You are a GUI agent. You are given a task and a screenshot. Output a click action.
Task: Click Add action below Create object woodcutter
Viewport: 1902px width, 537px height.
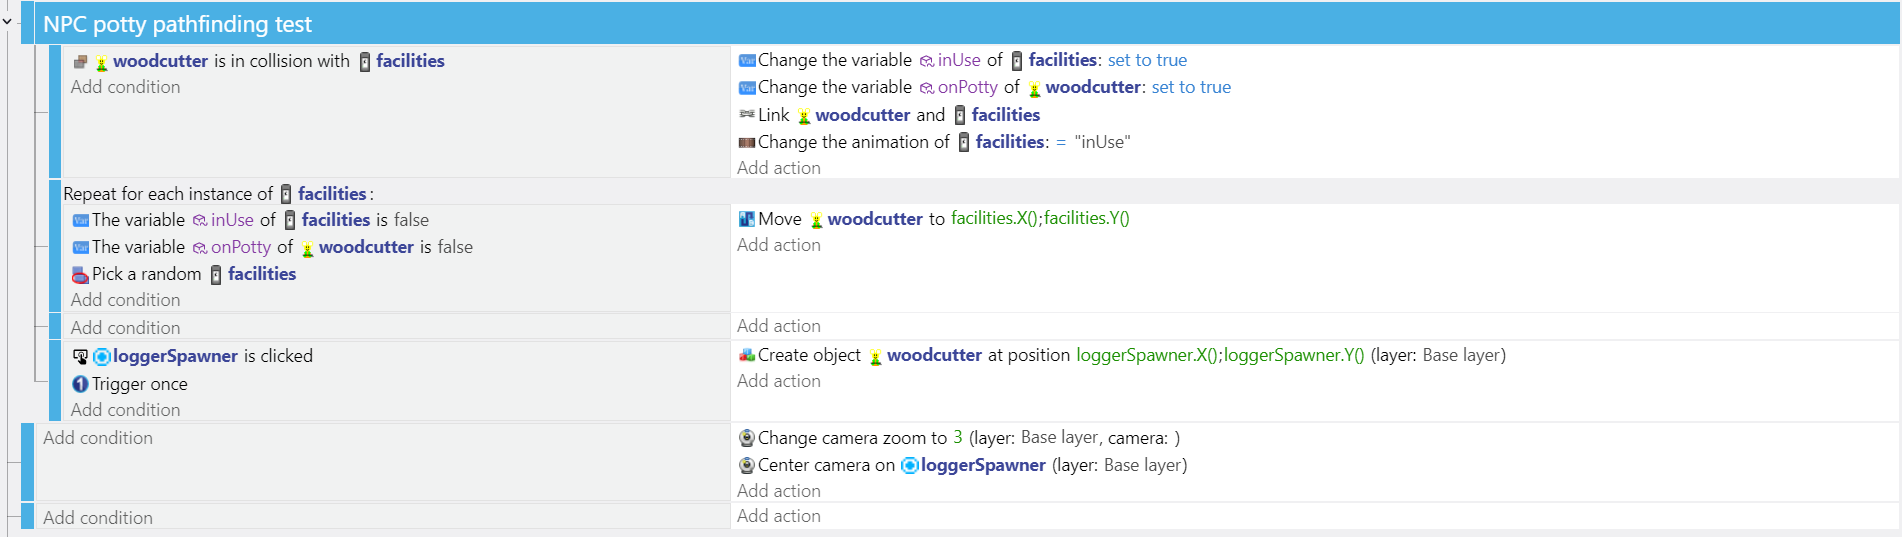[779, 381]
